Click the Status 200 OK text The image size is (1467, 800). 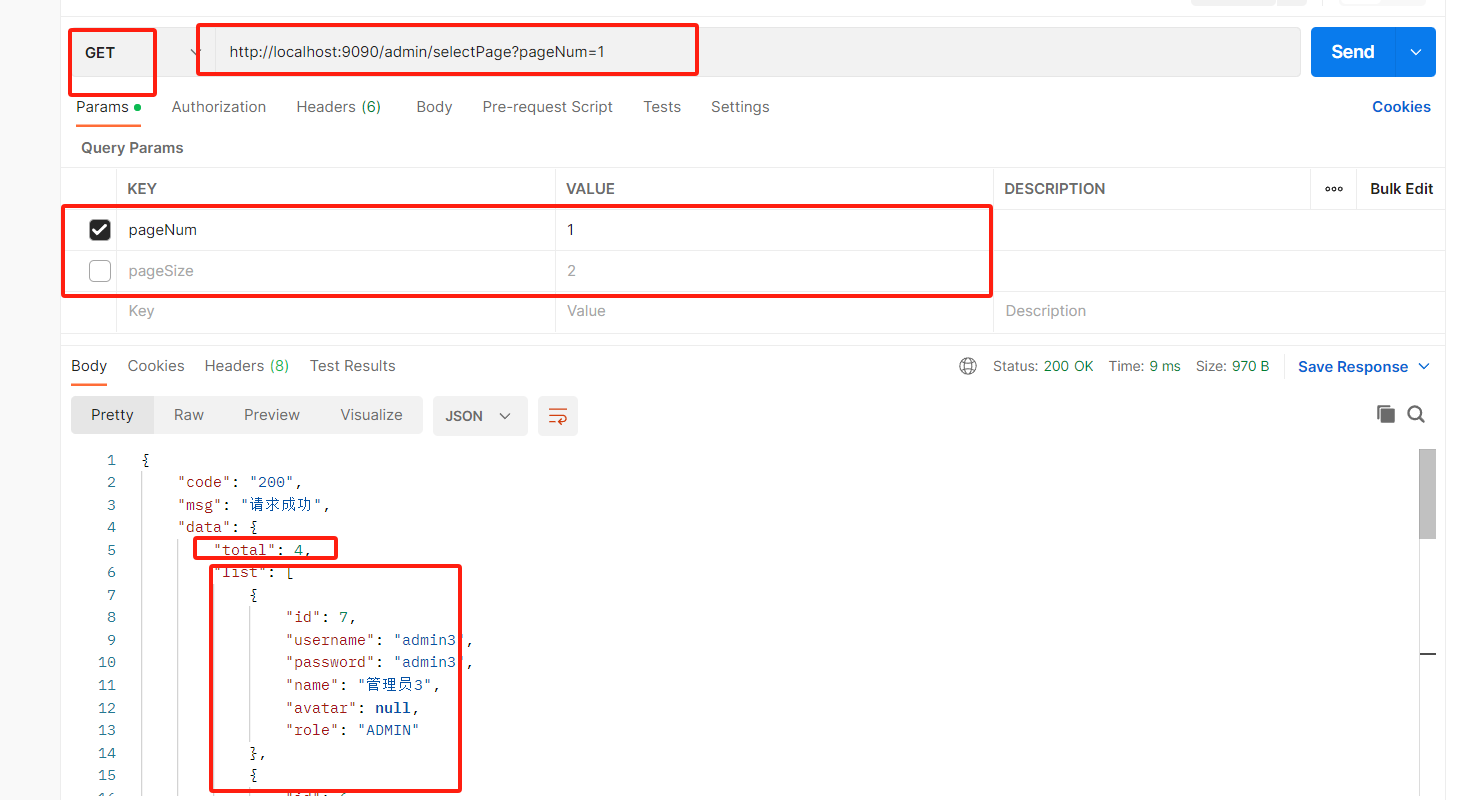coord(1043,367)
